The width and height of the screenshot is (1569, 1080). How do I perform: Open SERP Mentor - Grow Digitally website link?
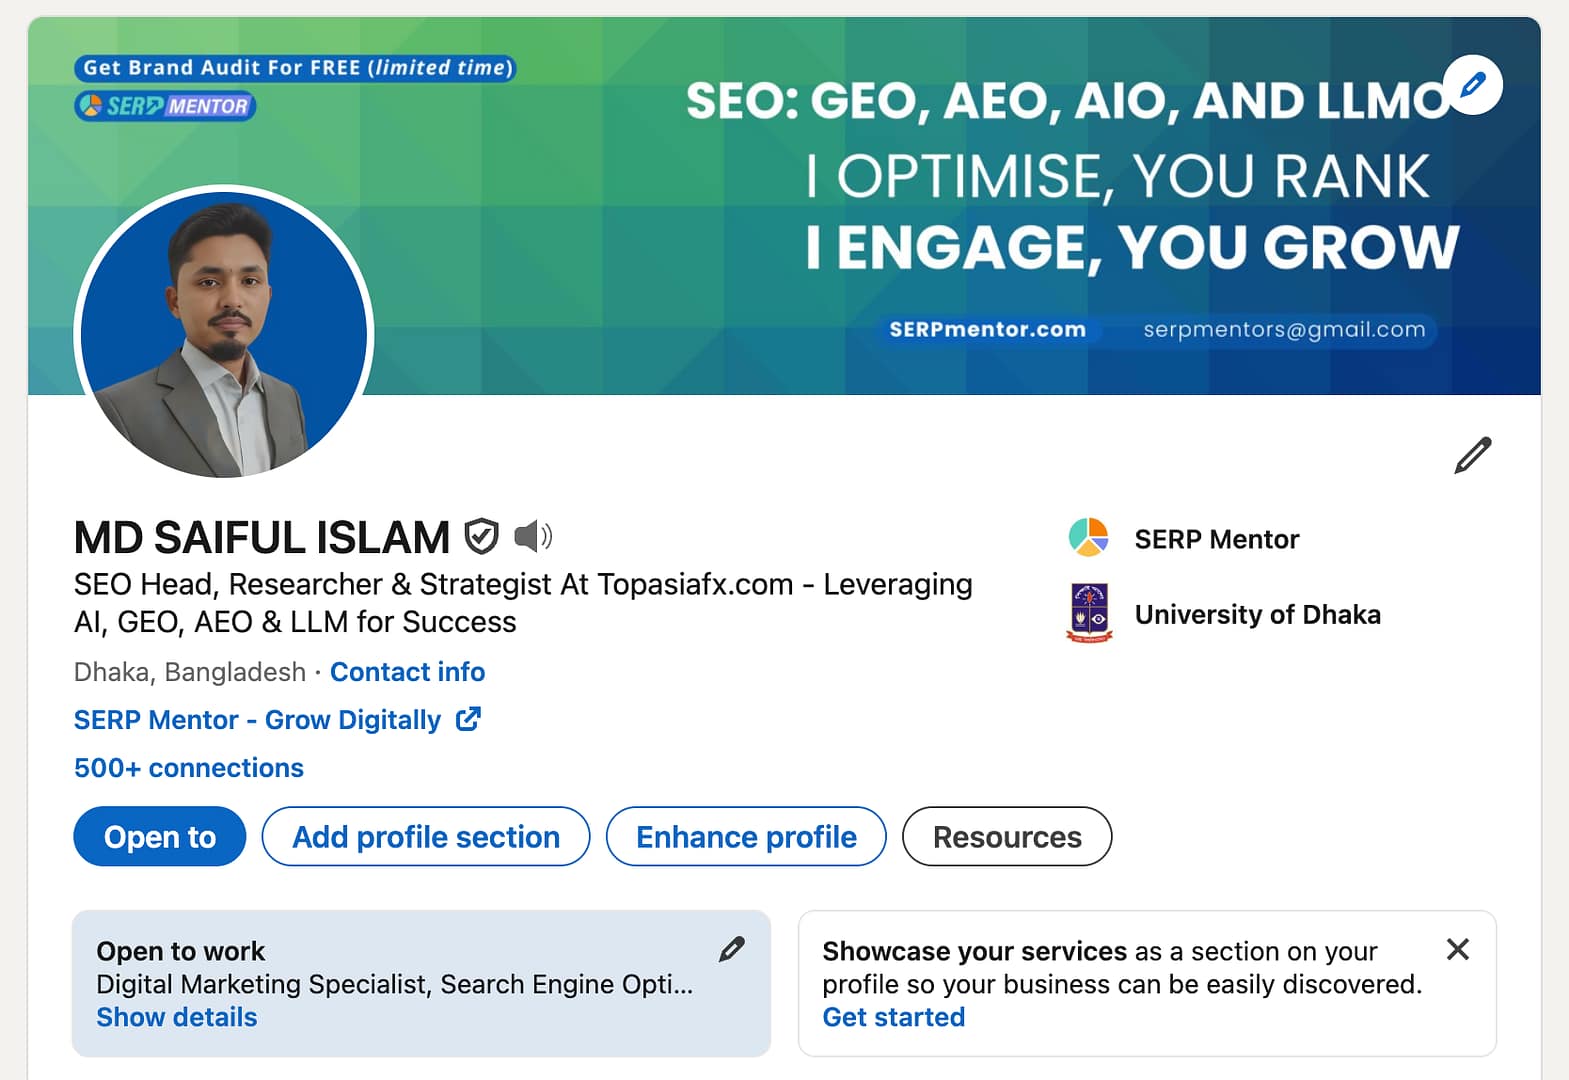click(257, 720)
